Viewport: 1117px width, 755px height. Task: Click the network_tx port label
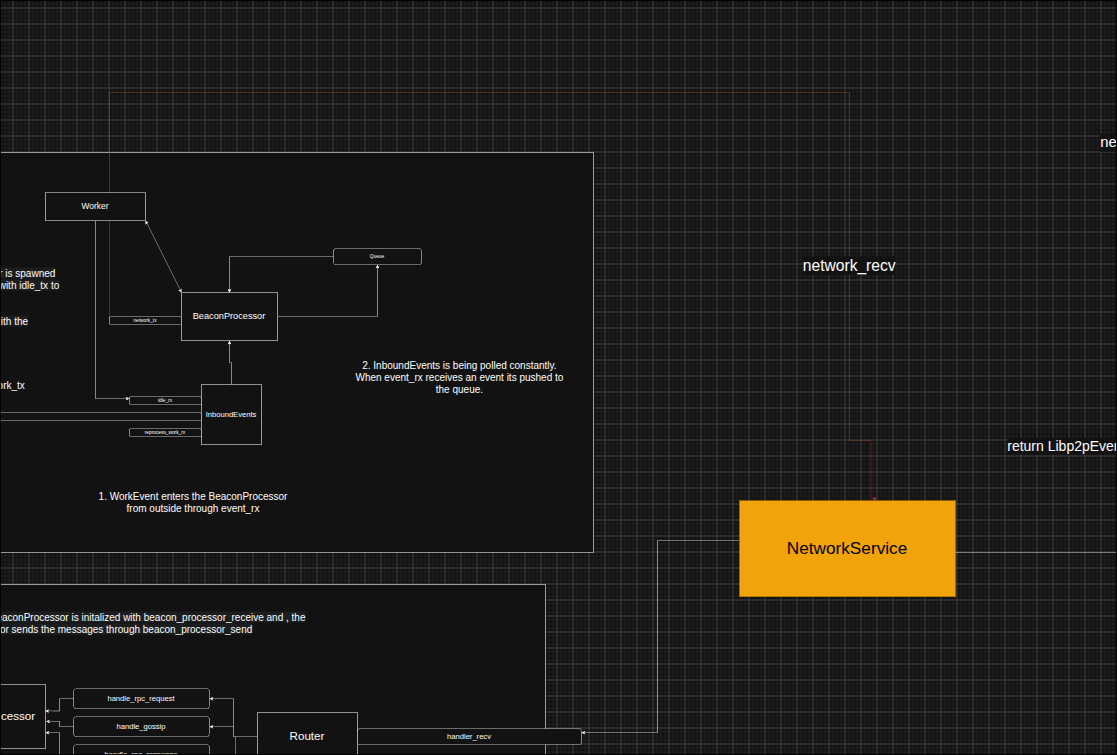click(145, 321)
